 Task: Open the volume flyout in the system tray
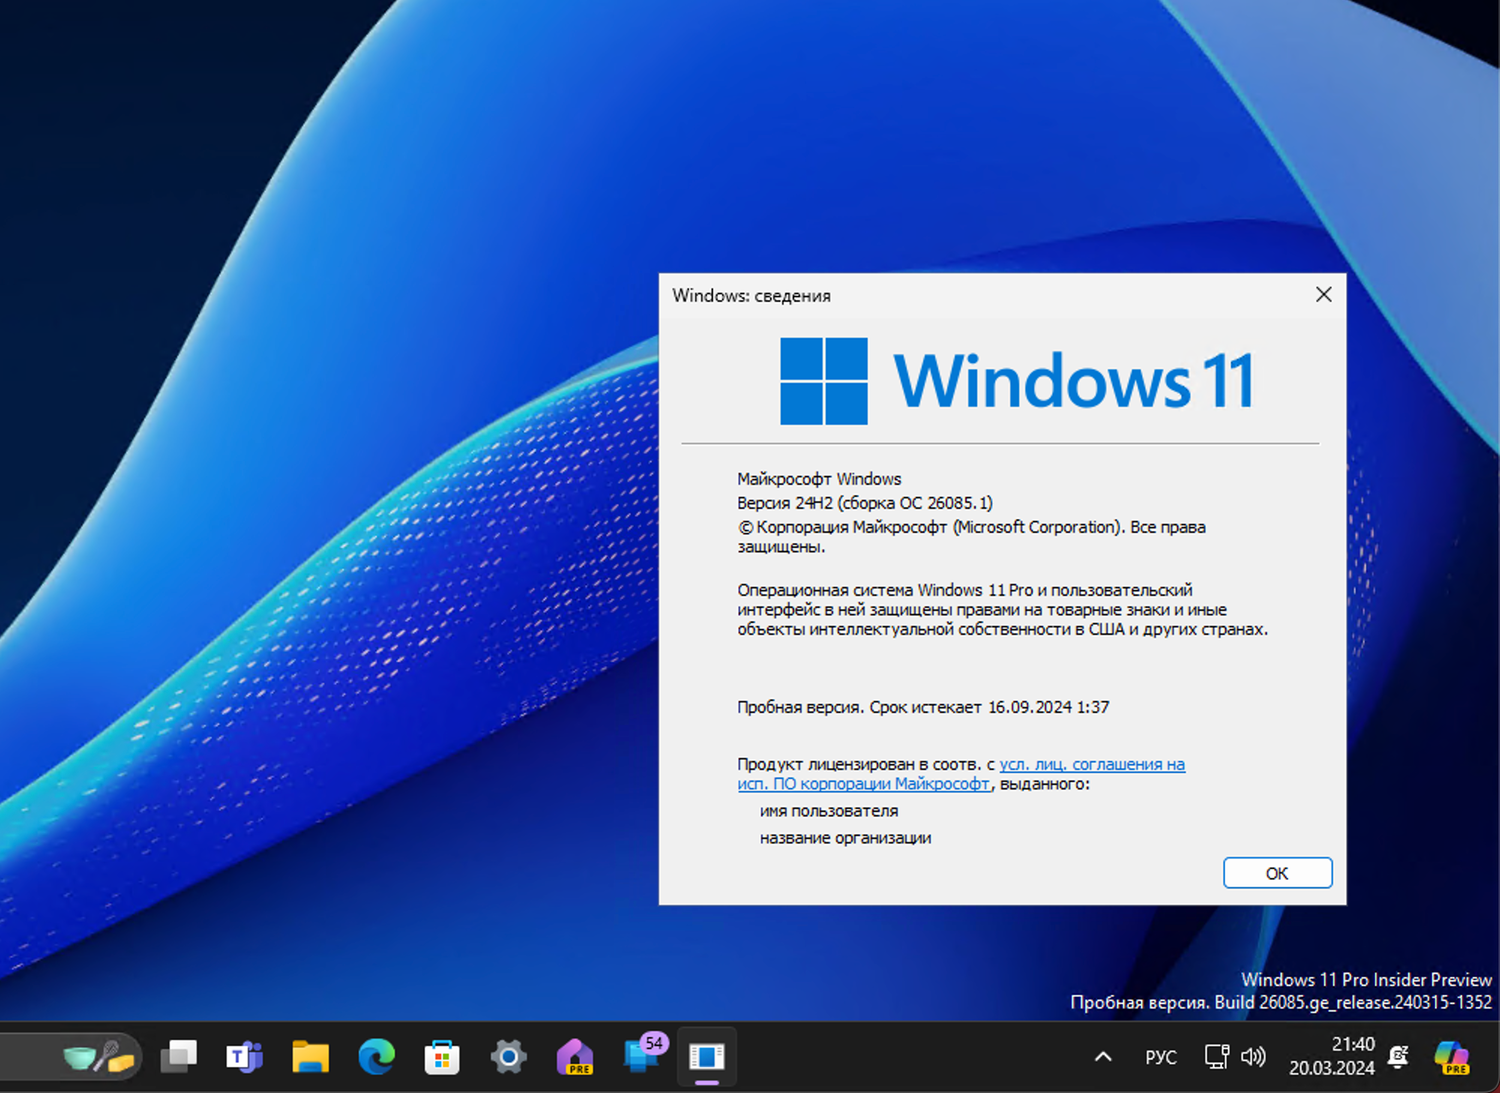pyautogui.click(x=1253, y=1057)
